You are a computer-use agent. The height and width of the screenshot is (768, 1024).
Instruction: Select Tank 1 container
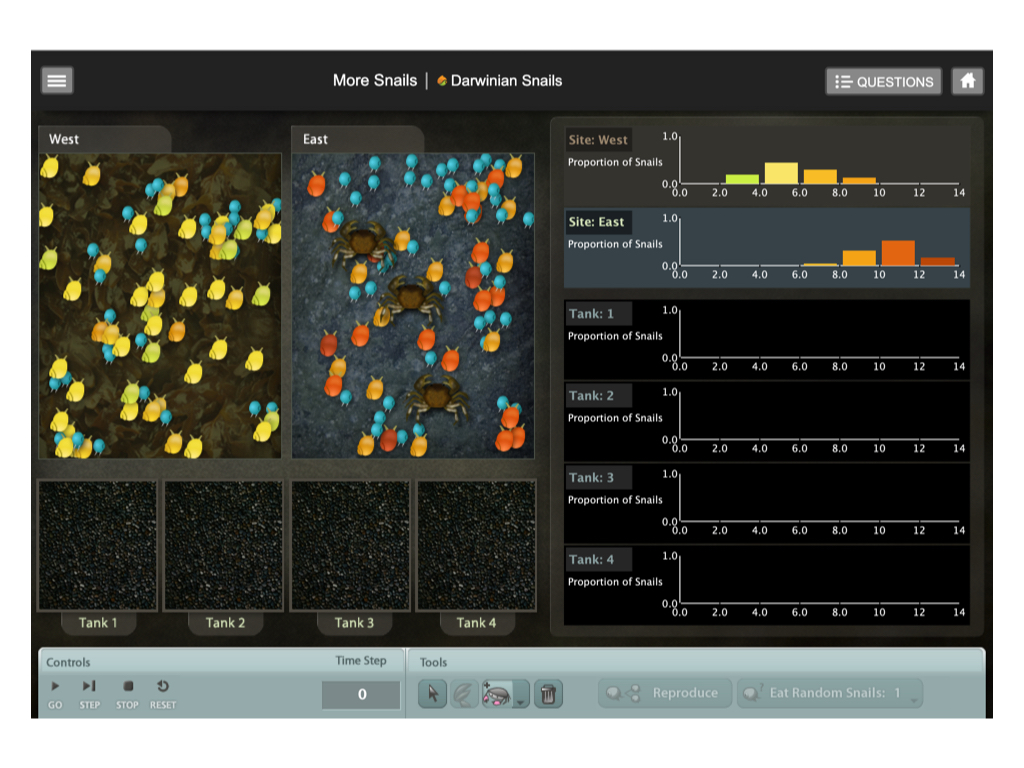coord(98,545)
